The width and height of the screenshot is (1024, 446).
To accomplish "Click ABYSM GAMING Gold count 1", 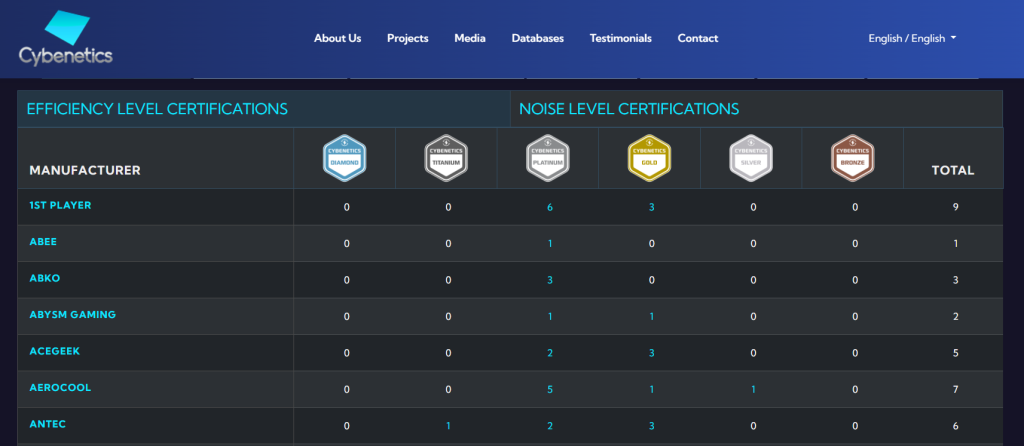I will tap(652, 317).
